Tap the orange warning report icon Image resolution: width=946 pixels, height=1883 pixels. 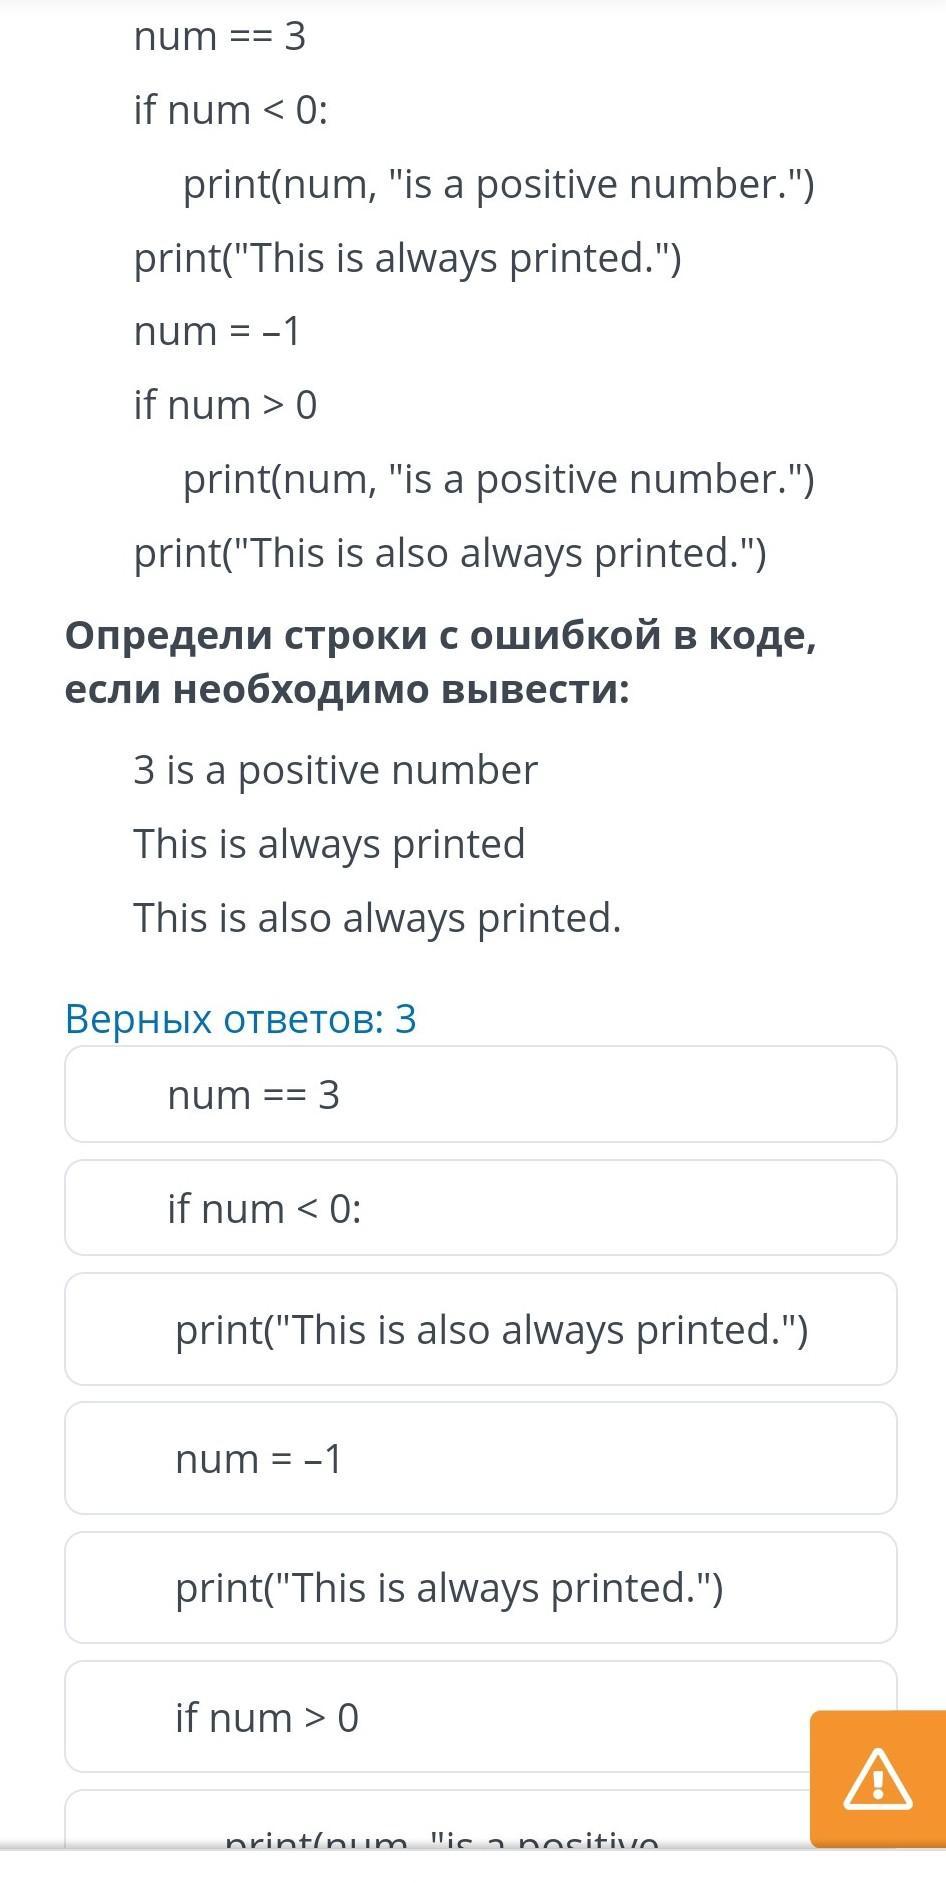coord(877,1778)
